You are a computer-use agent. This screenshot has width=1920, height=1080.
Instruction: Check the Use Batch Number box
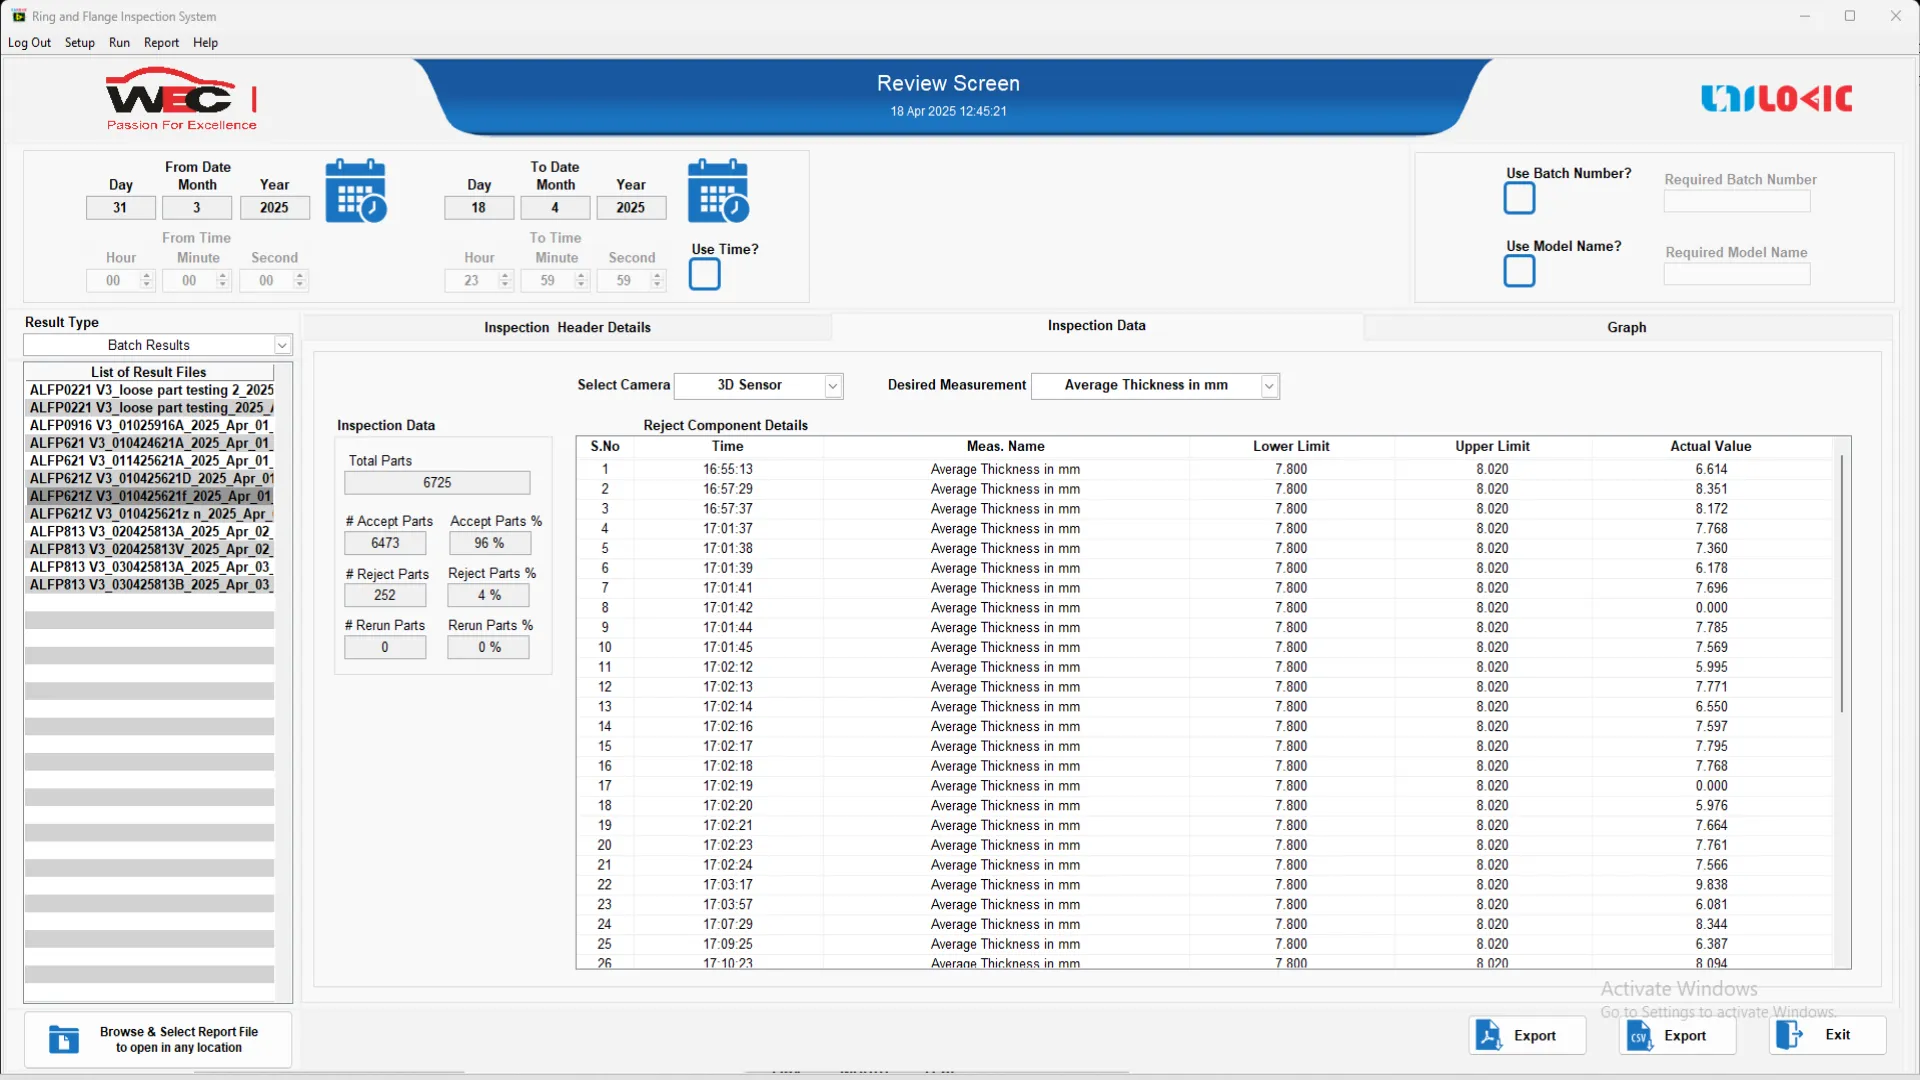click(1519, 199)
